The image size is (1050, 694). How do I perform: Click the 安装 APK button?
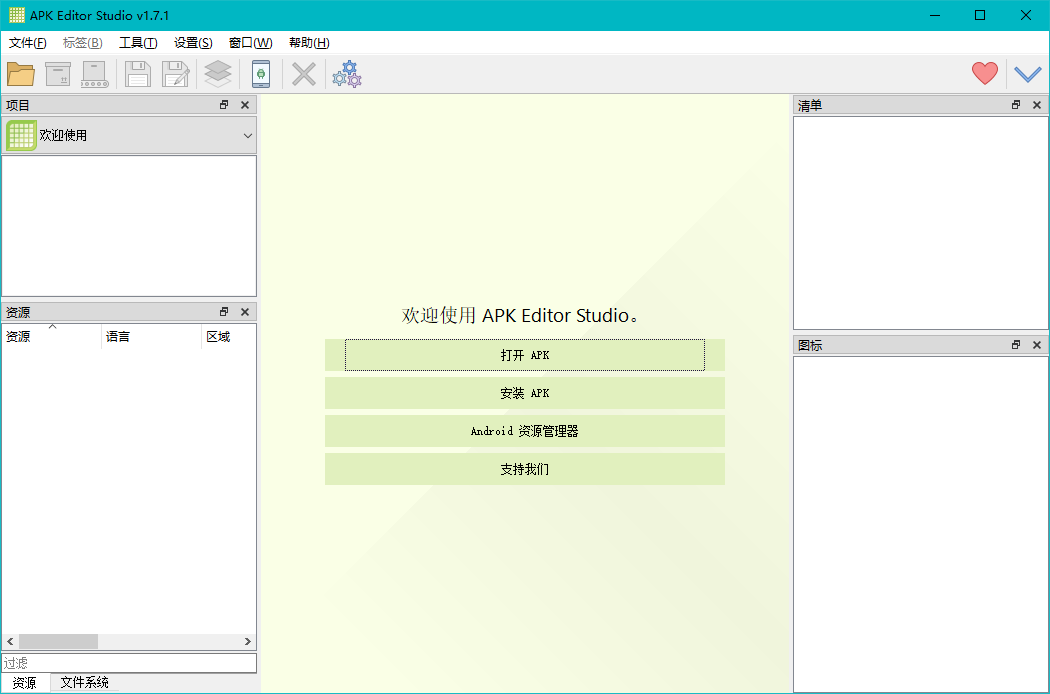click(525, 393)
